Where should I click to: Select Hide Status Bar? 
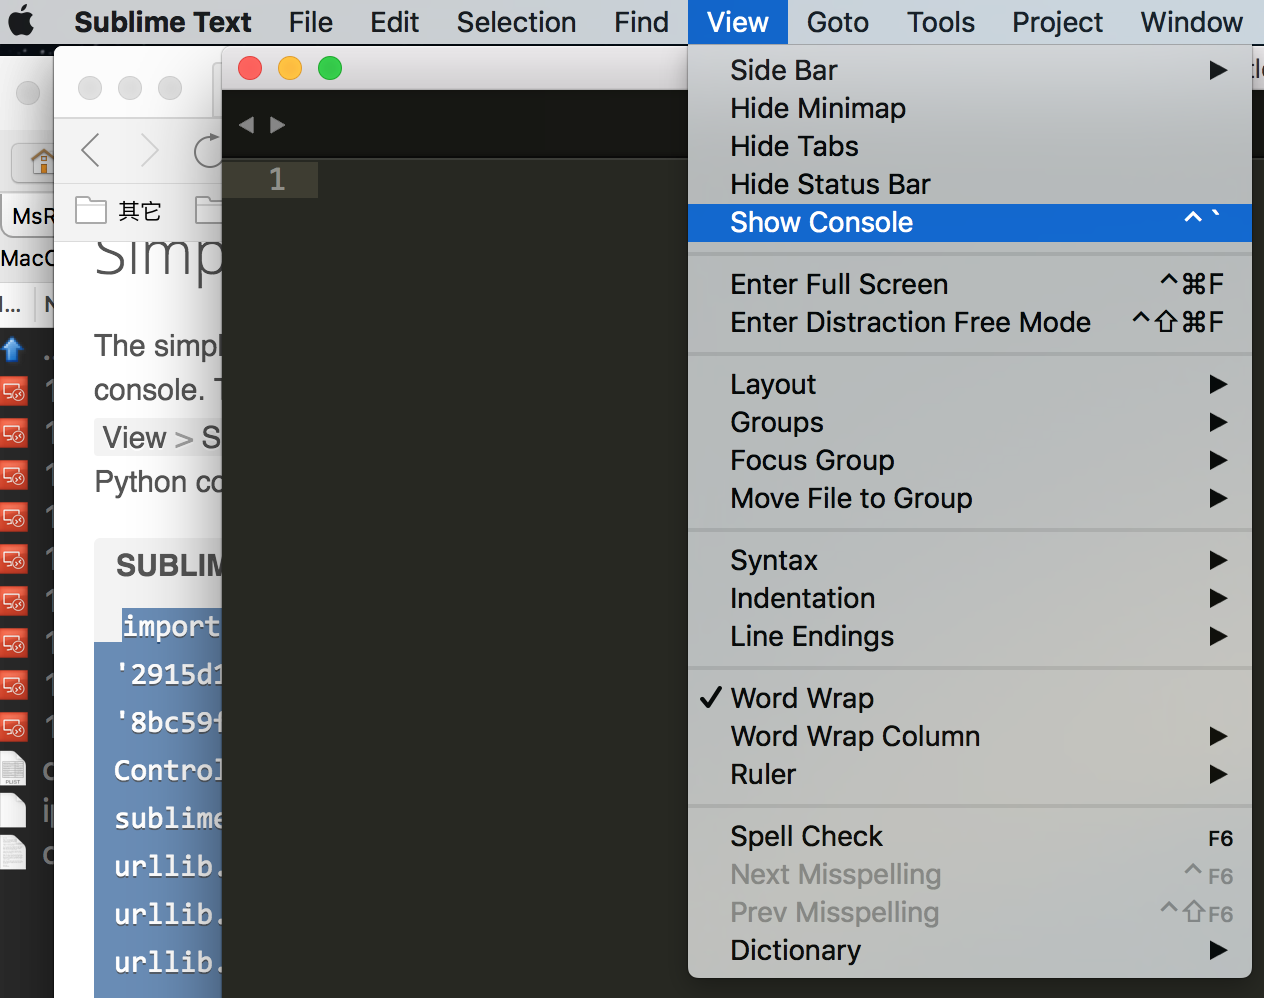(970, 184)
